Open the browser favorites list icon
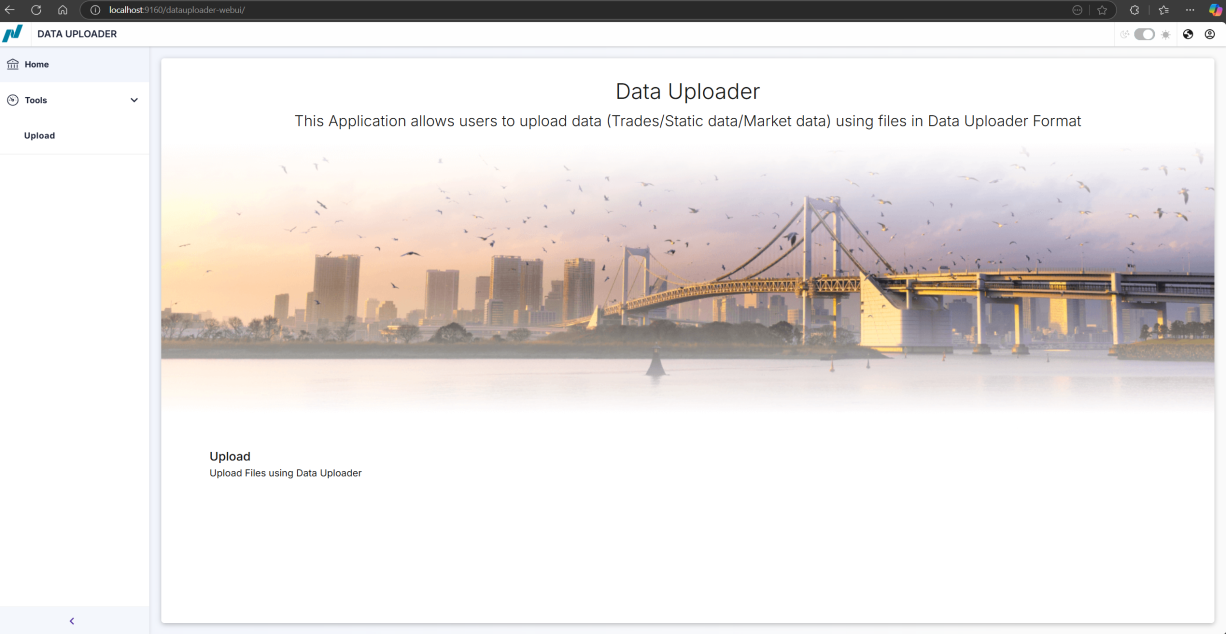The image size is (1226, 634). click(x=1163, y=10)
